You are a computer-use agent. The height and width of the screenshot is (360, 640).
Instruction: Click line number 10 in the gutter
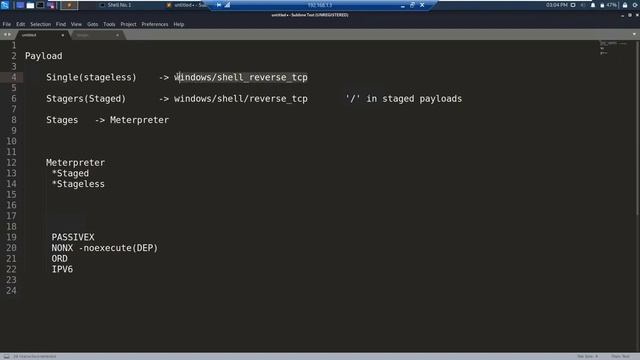(11, 141)
